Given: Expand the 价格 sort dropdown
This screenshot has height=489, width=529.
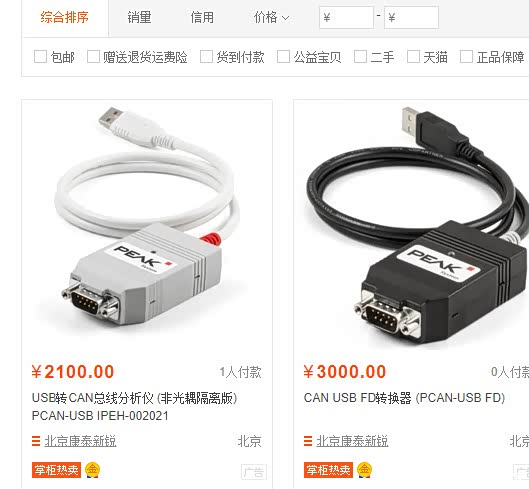Looking at the screenshot, I should click(x=272, y=18).
